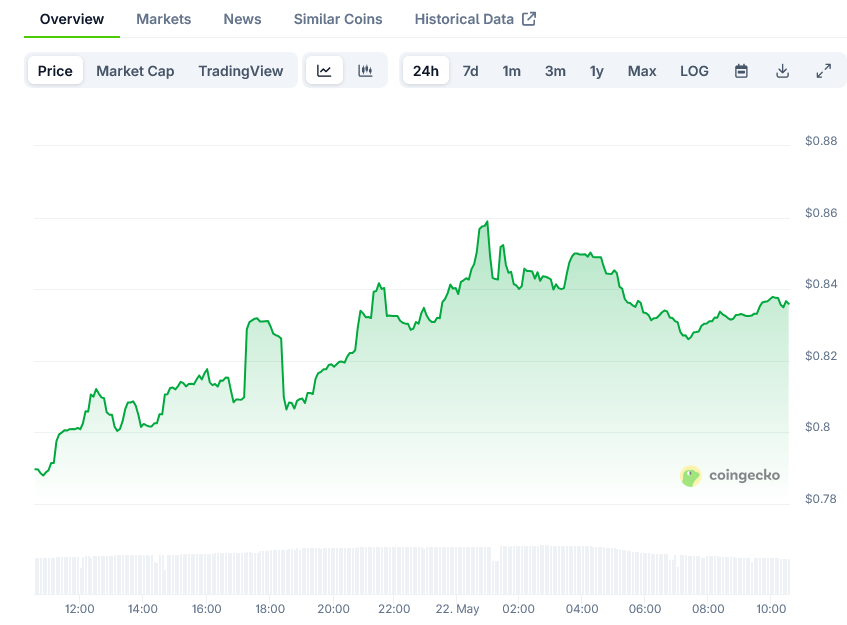Switch to TradingView chart mode

(x=240, y=71)
